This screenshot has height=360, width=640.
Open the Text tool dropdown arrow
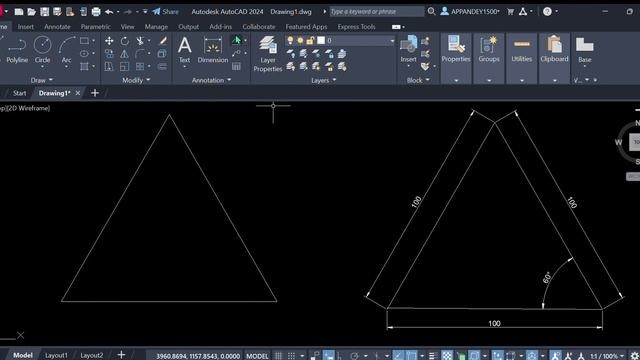tap(184, 67)
